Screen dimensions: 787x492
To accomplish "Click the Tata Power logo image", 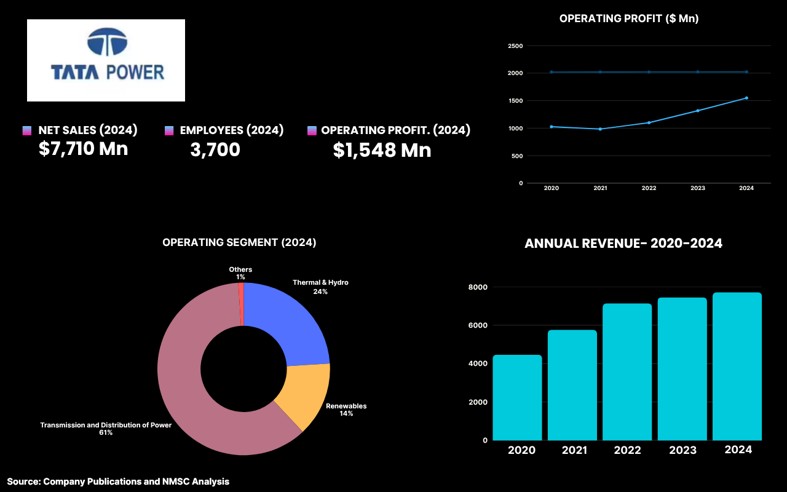I will click(x=106, y=60).
